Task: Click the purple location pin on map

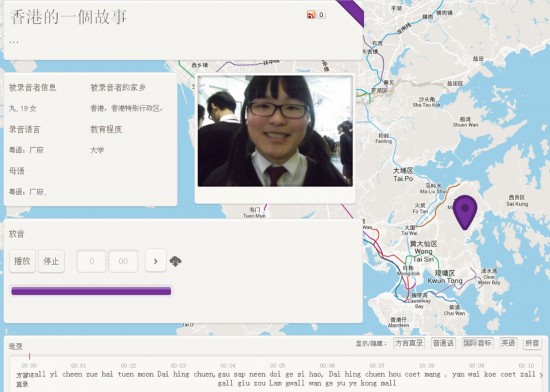Action: pyautogui.click(x=465, y=212)
